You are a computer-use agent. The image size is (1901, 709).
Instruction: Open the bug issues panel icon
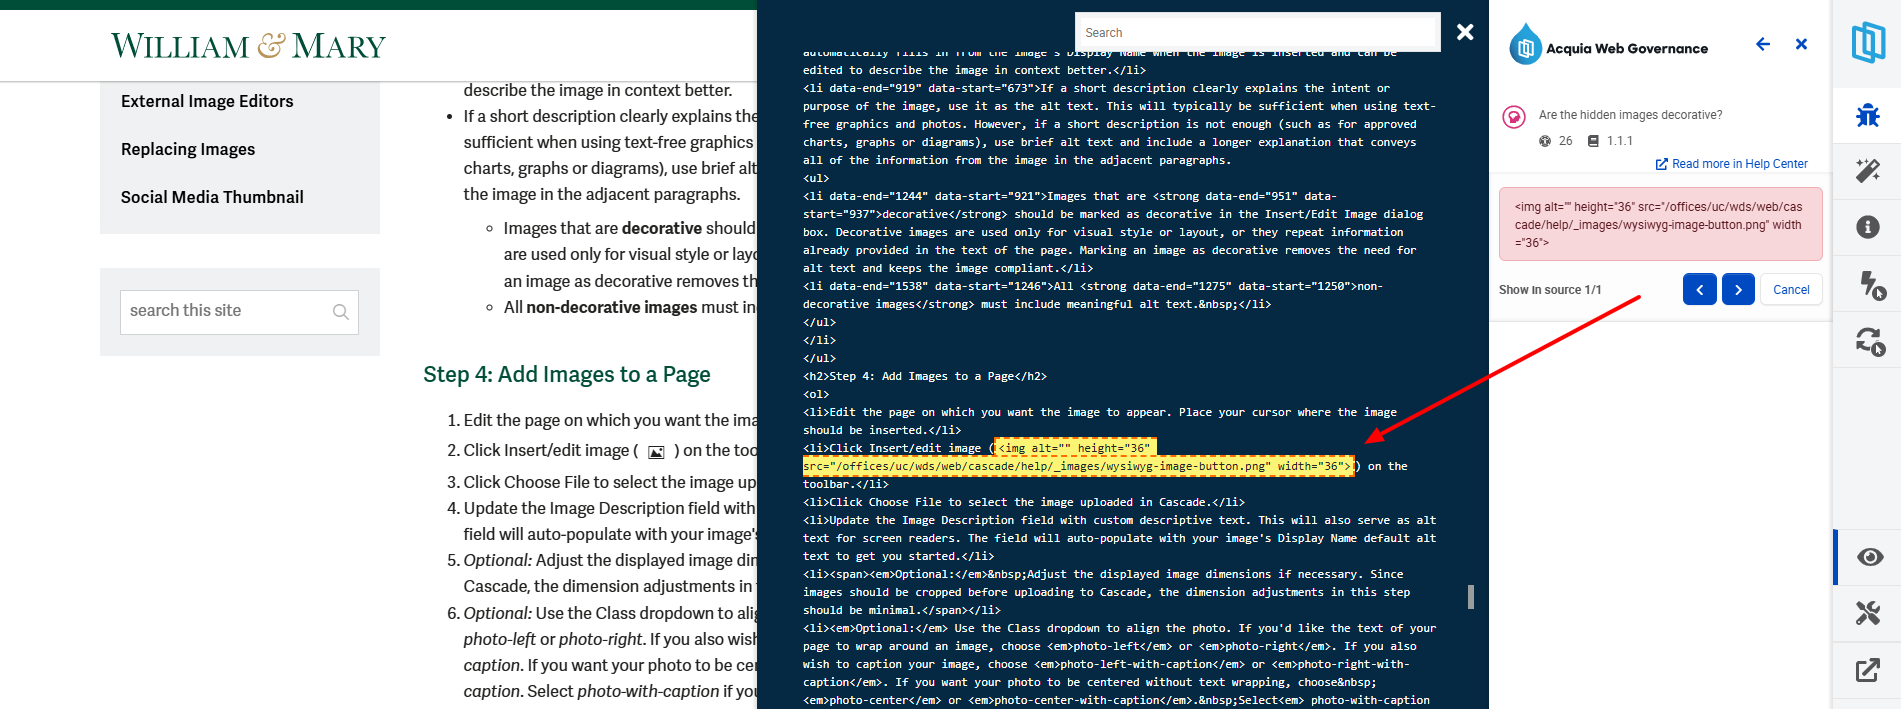coord(1867,115)
